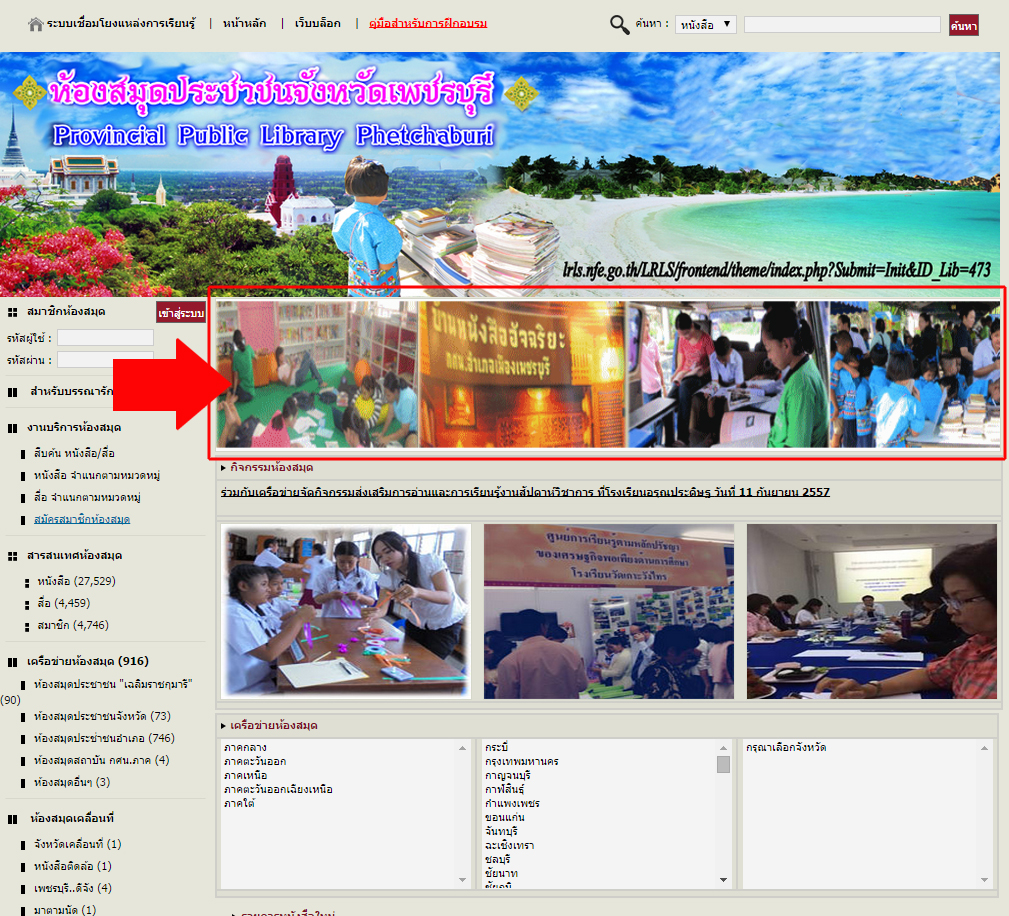
Task: Select 'ภาคเหนือ' in the region list
Action: click(x=245, y=776)
